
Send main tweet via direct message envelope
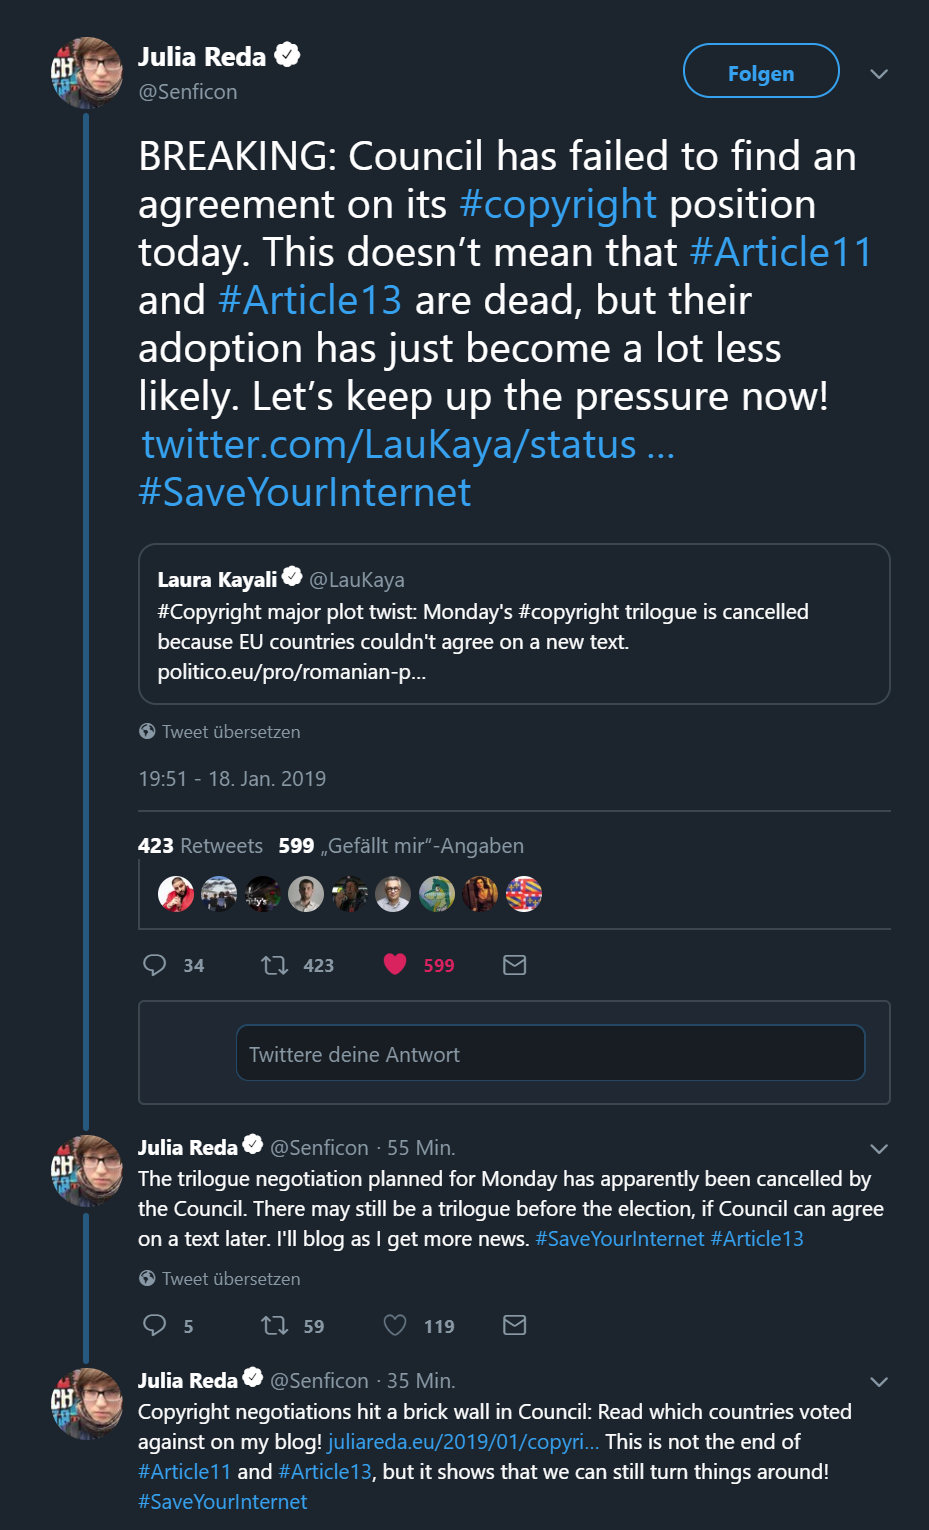[x=514, y=964]
